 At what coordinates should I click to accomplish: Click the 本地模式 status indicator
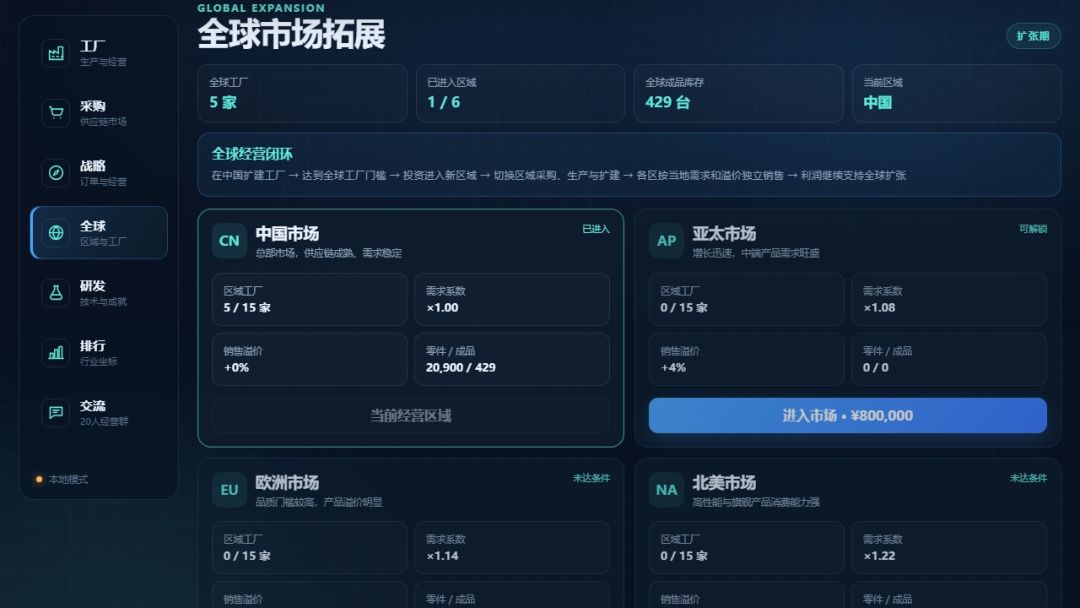tap(62, 479)
